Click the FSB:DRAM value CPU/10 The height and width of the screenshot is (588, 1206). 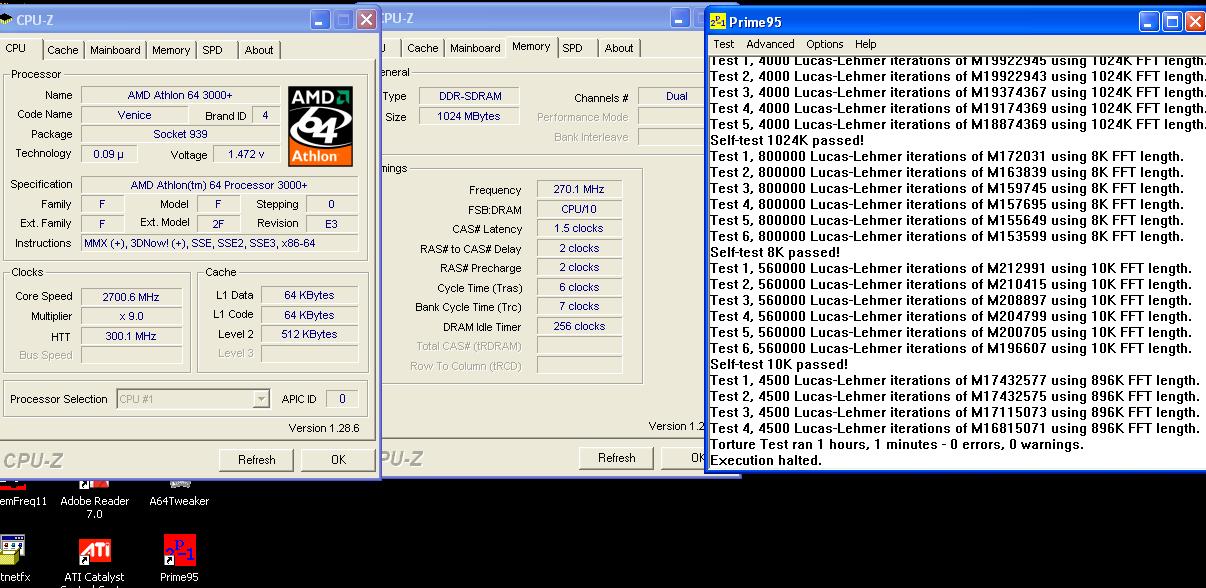(x=579, y=209)
